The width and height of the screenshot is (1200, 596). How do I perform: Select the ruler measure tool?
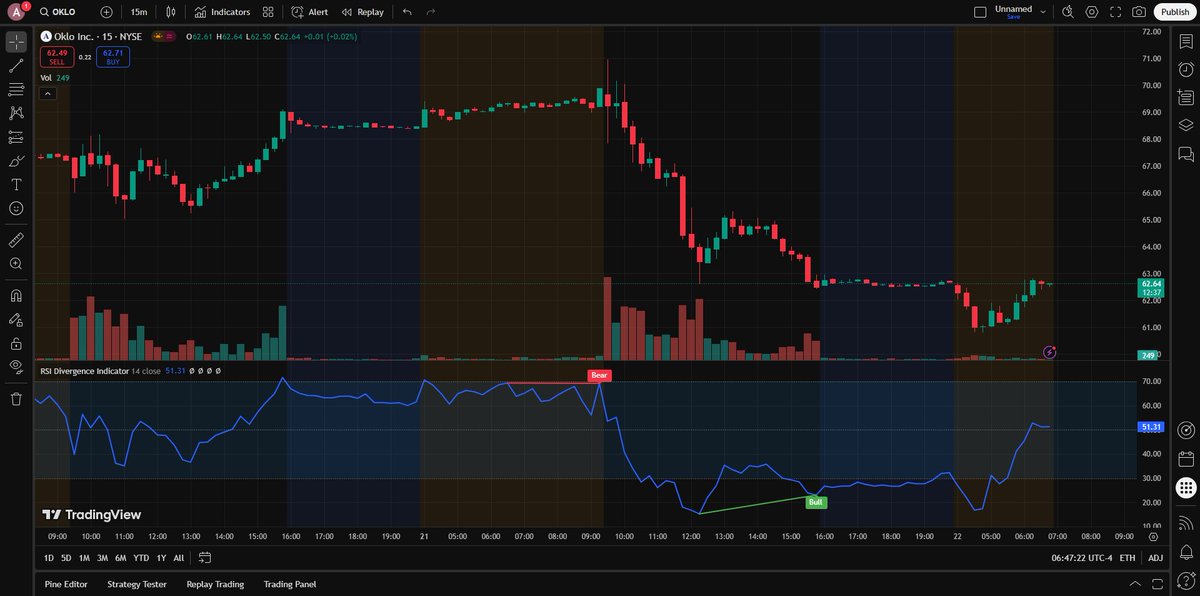pyautogui.click(x=16, y=240)
